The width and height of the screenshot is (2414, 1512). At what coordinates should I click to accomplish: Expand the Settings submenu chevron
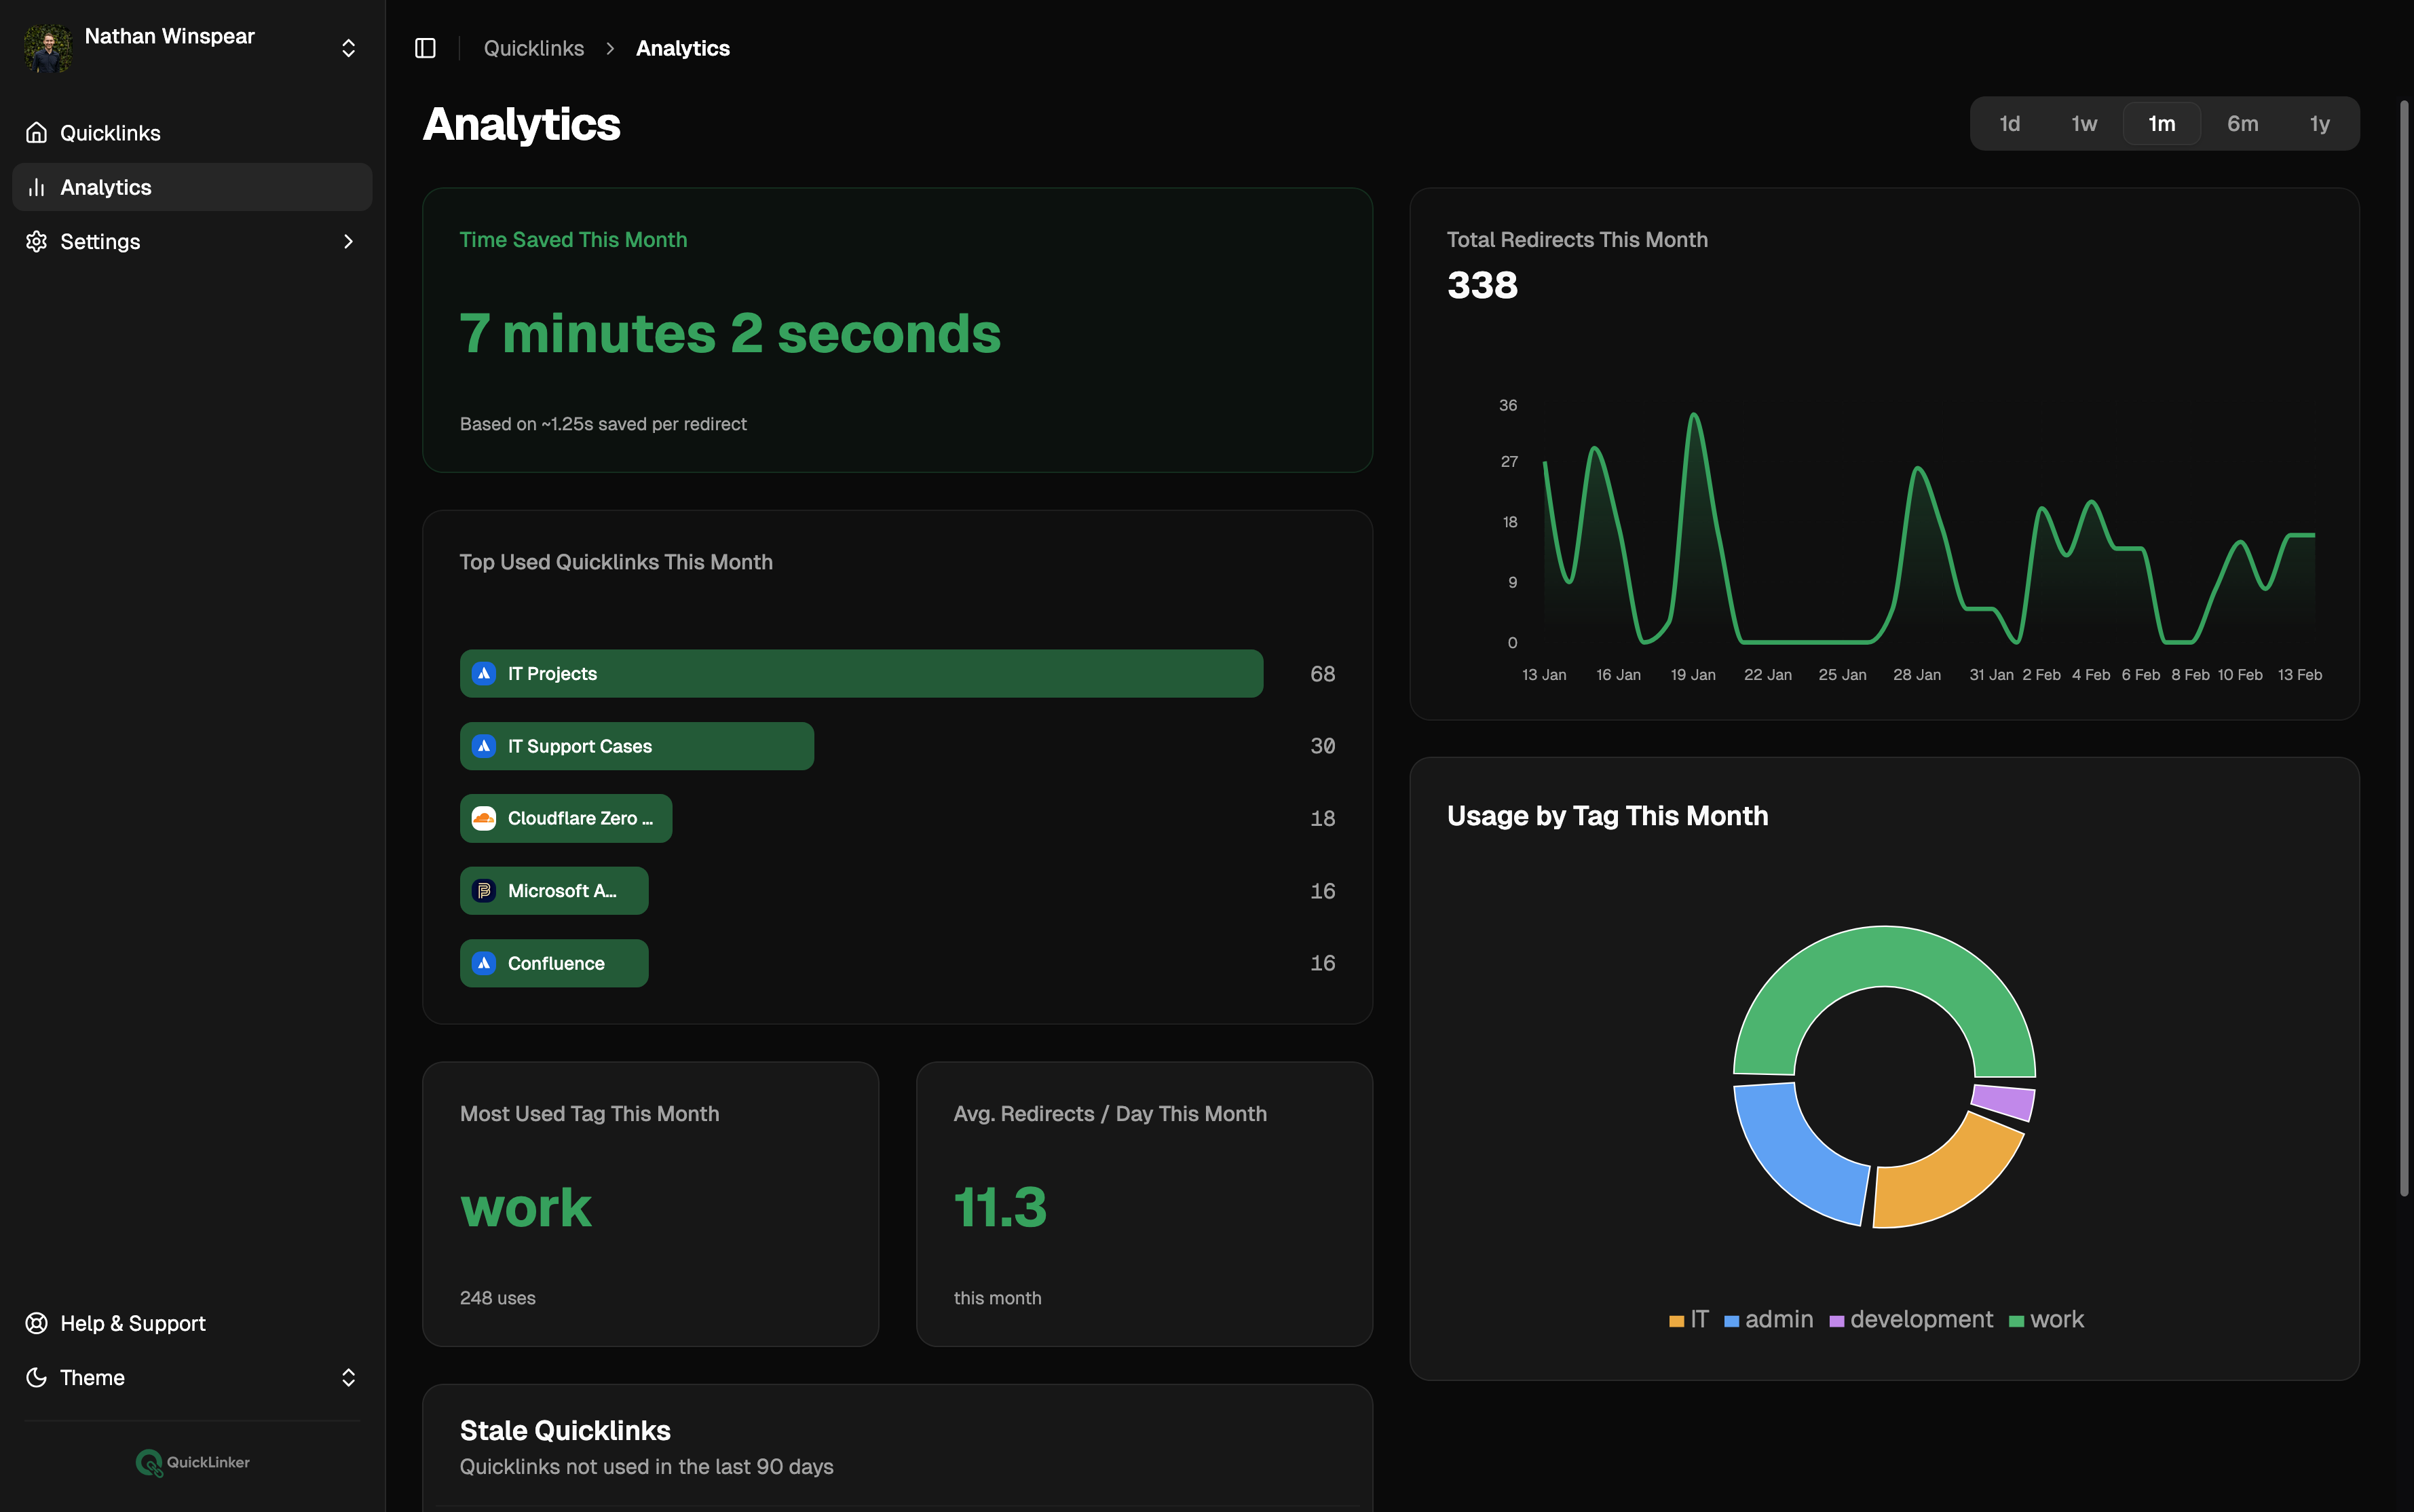click(348, 241)
